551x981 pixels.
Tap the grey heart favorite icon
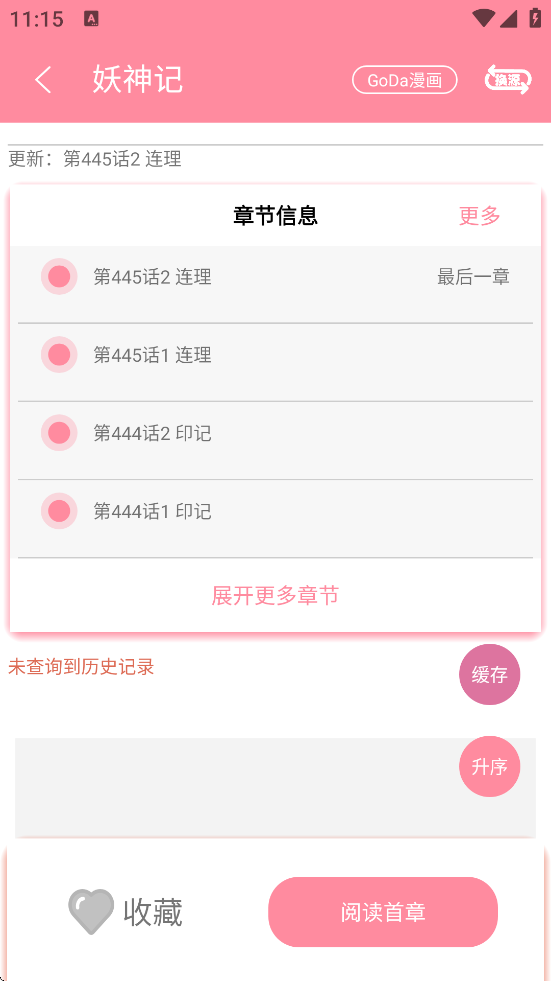click(x=91, y=912)
